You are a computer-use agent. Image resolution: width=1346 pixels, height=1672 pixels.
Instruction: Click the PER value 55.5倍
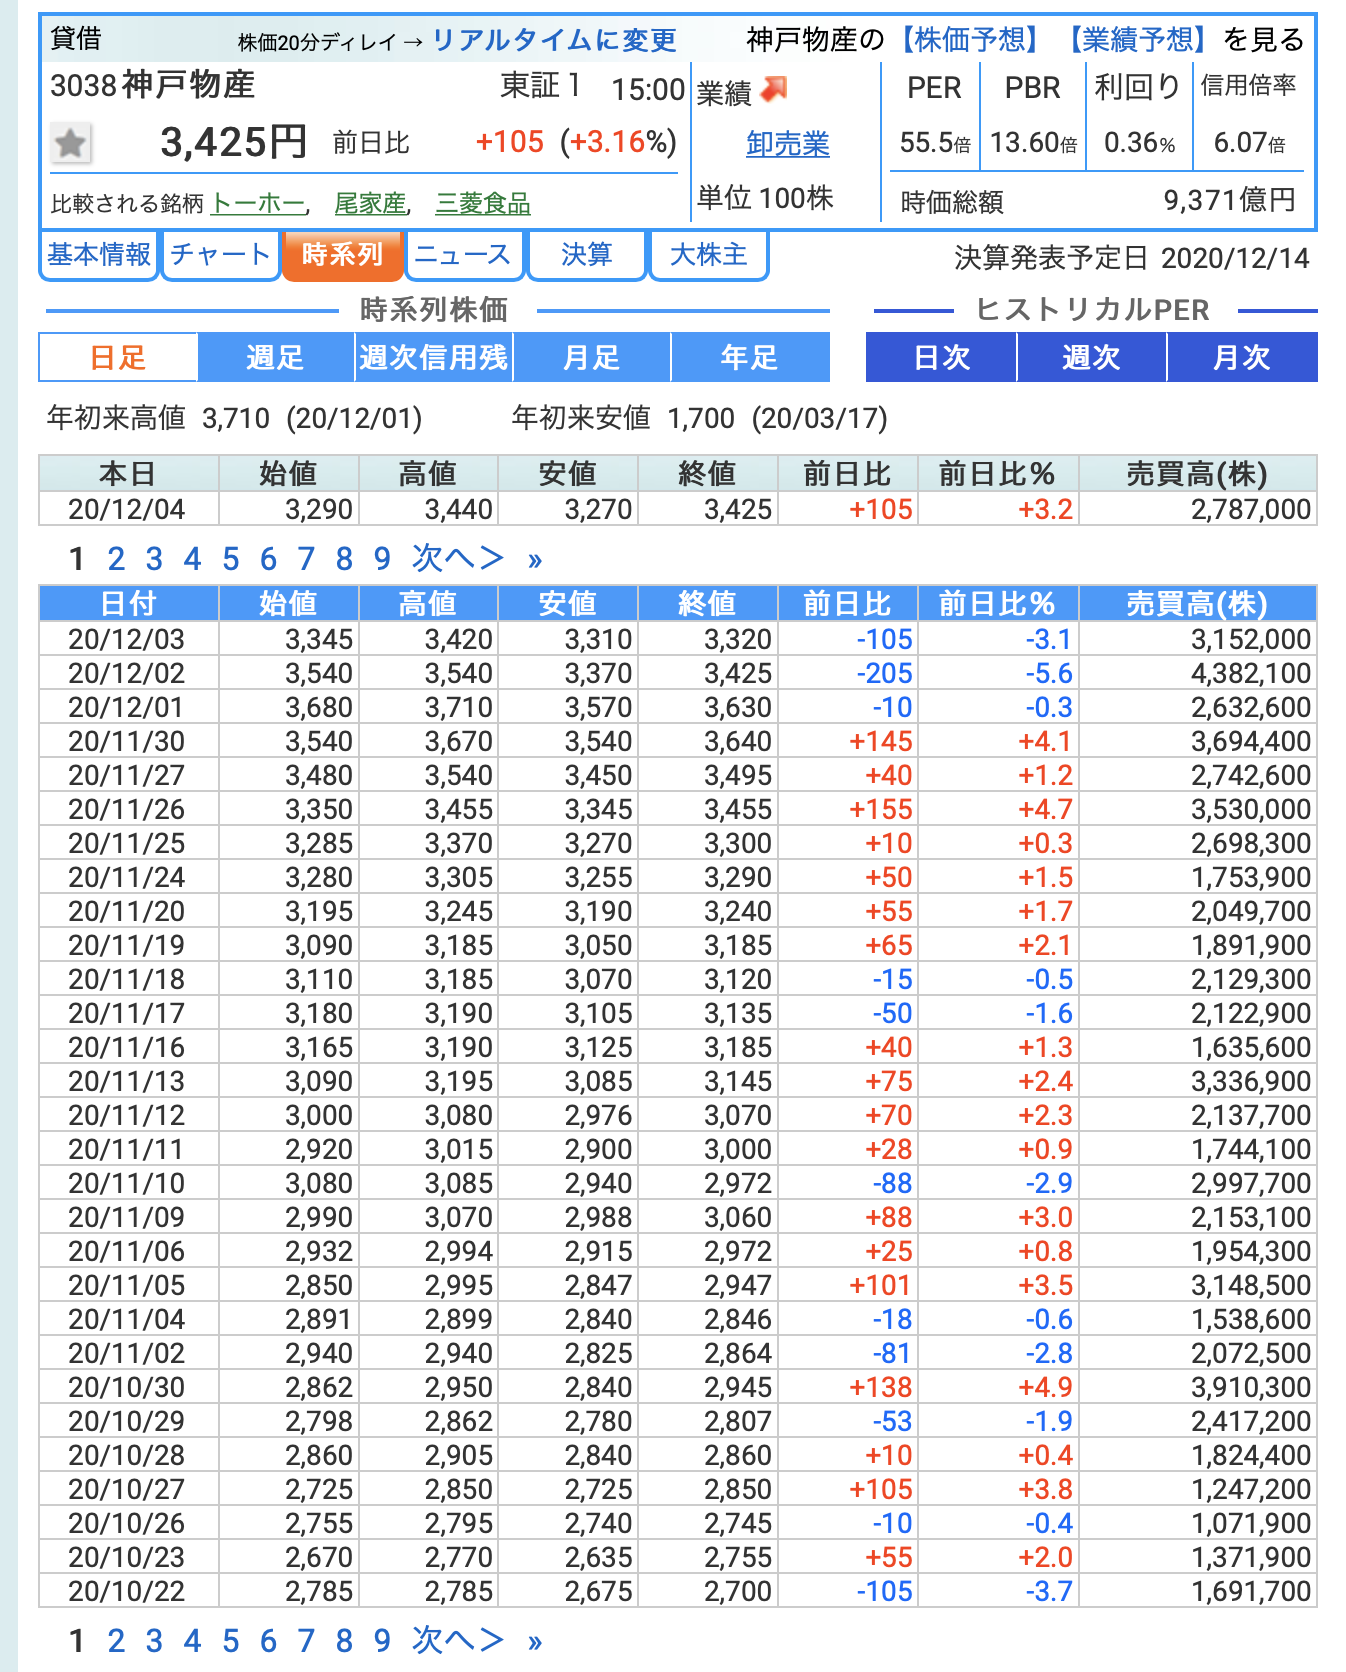[935, 143]
